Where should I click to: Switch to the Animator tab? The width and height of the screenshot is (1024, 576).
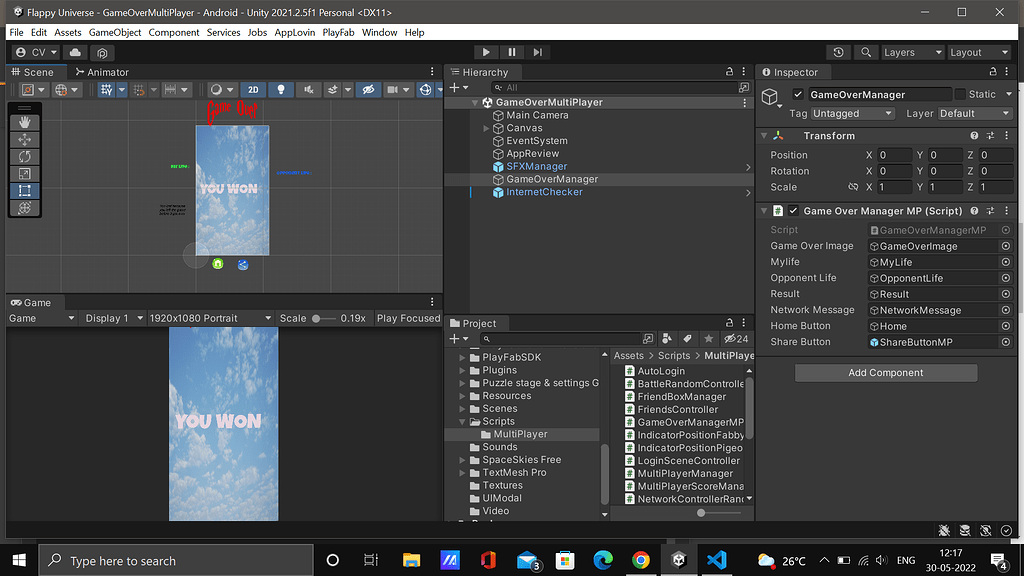(101, 72)
